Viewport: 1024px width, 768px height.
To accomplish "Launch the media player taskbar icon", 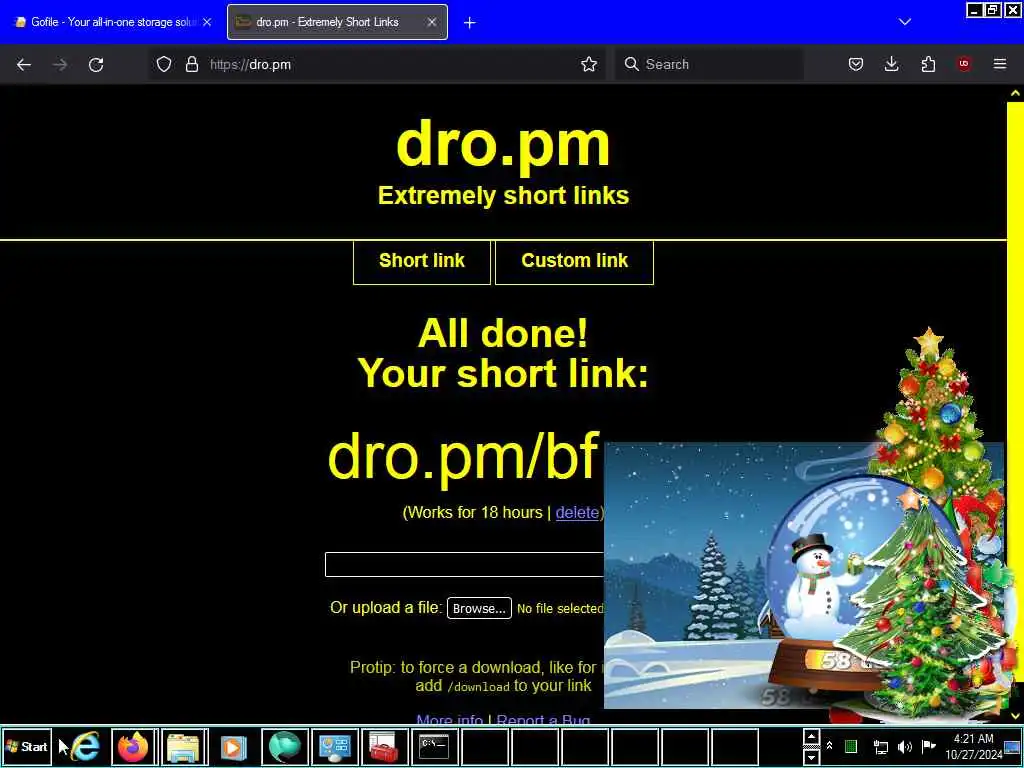I will [233, 746].
